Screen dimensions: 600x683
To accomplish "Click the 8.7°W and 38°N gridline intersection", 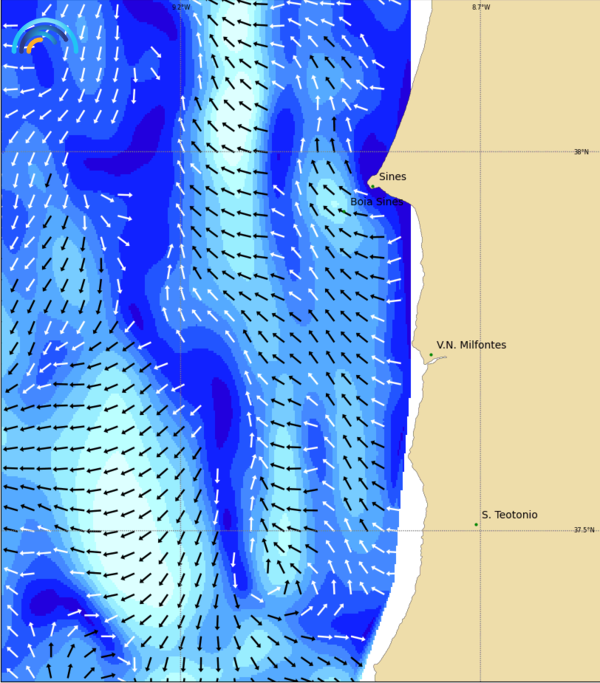I will pos(481,152).
